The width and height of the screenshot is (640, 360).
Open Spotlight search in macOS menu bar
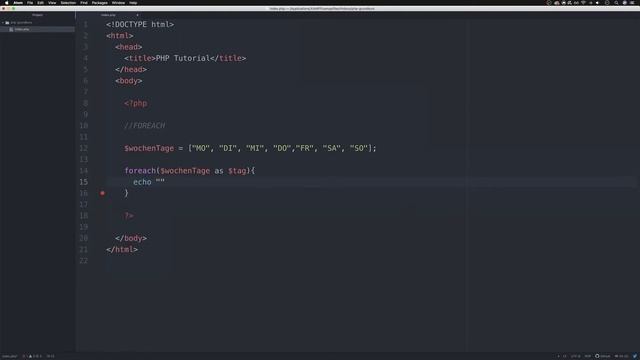616,2
